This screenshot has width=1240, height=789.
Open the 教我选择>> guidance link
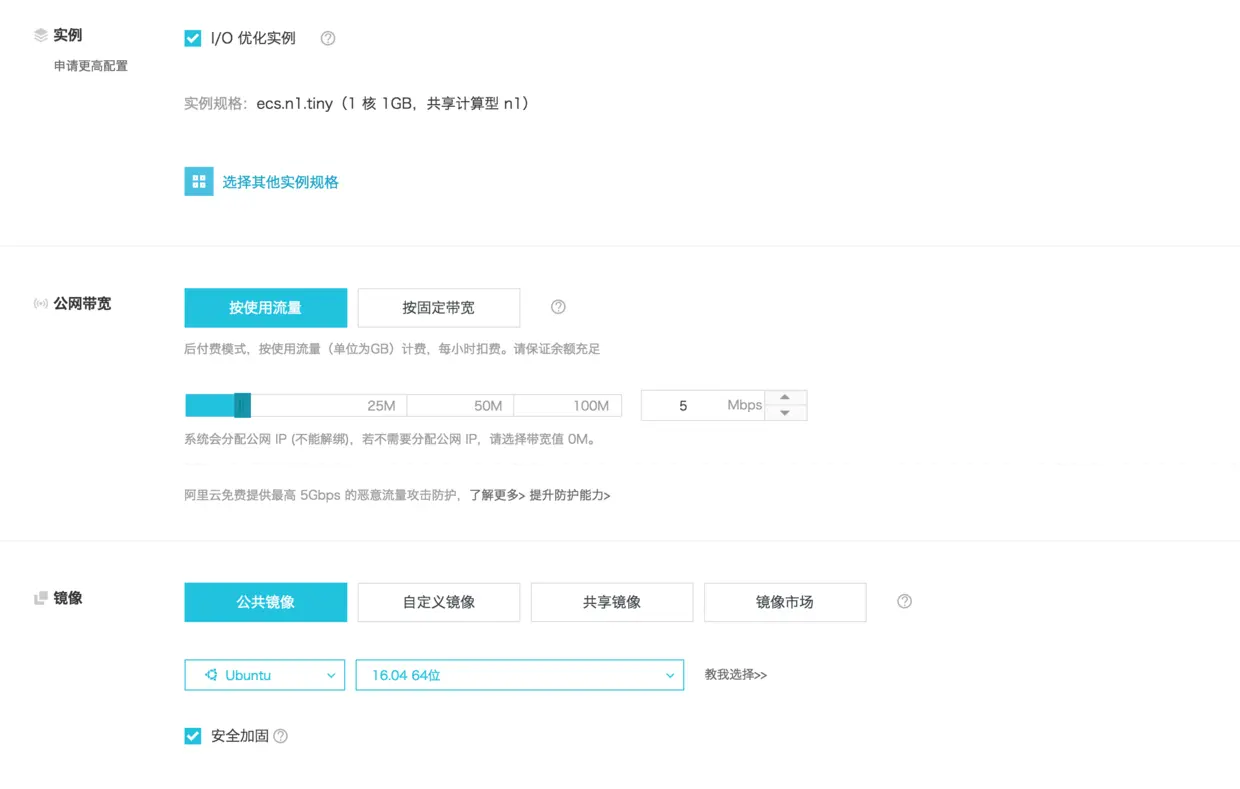click(x=735, y=675)
